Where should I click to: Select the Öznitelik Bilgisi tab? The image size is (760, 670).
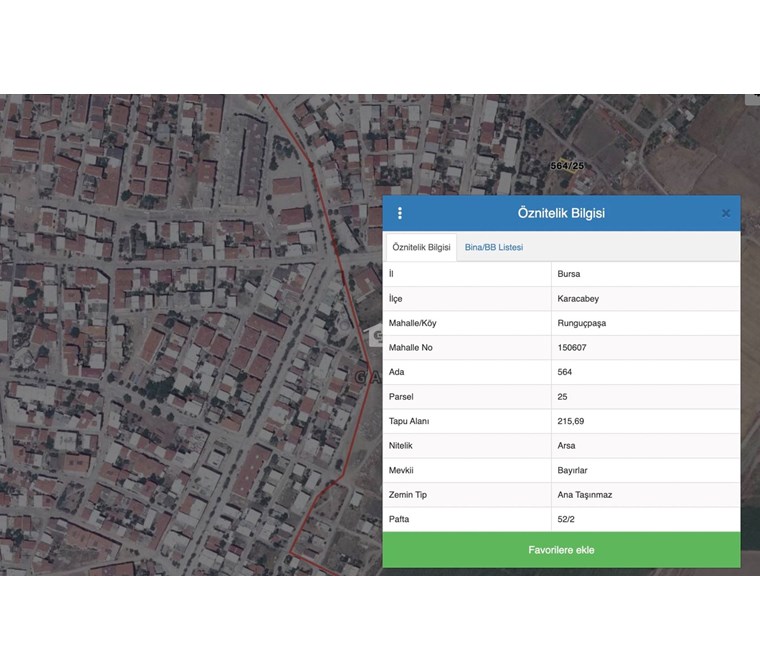click(421, 247)
